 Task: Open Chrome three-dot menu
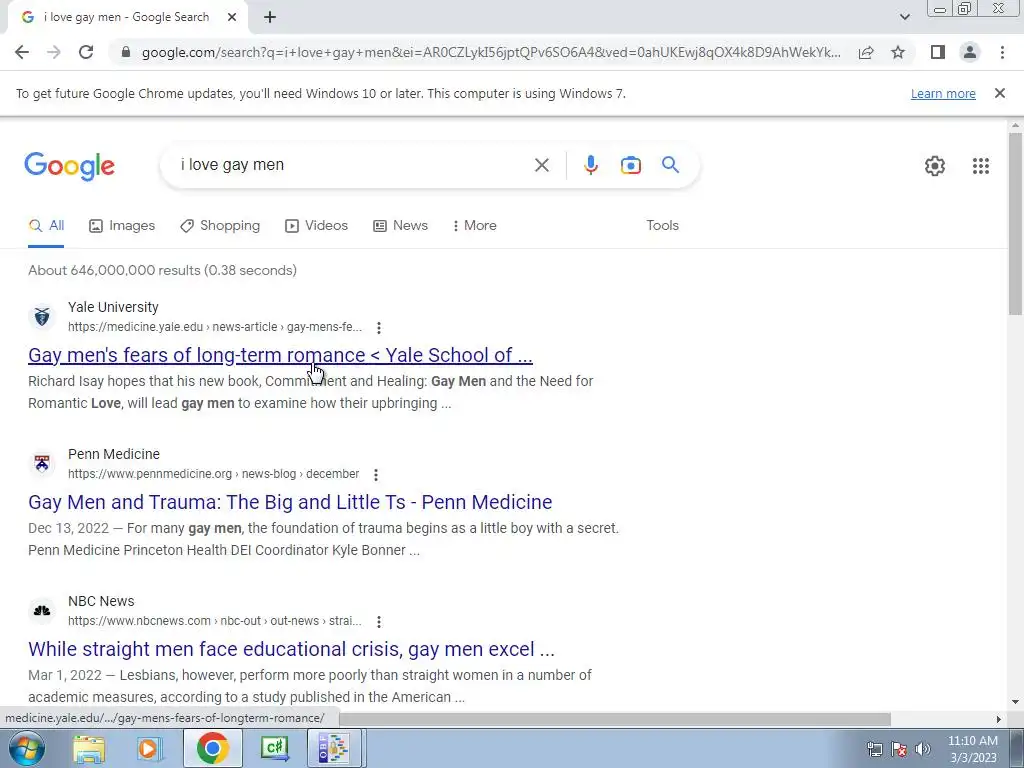[1002, 52]
